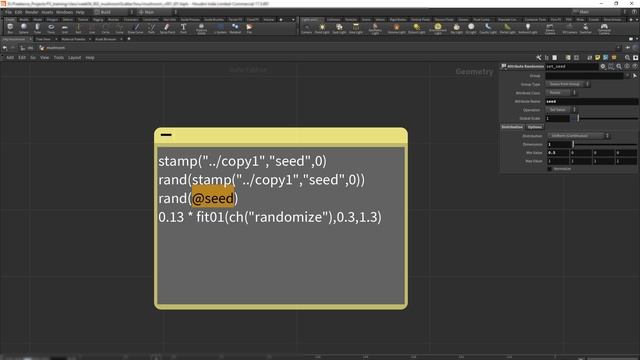This screenshot has height=360, width=640.
Task: Select the Distribution parameter tab
Action: [x=512, y=127]
